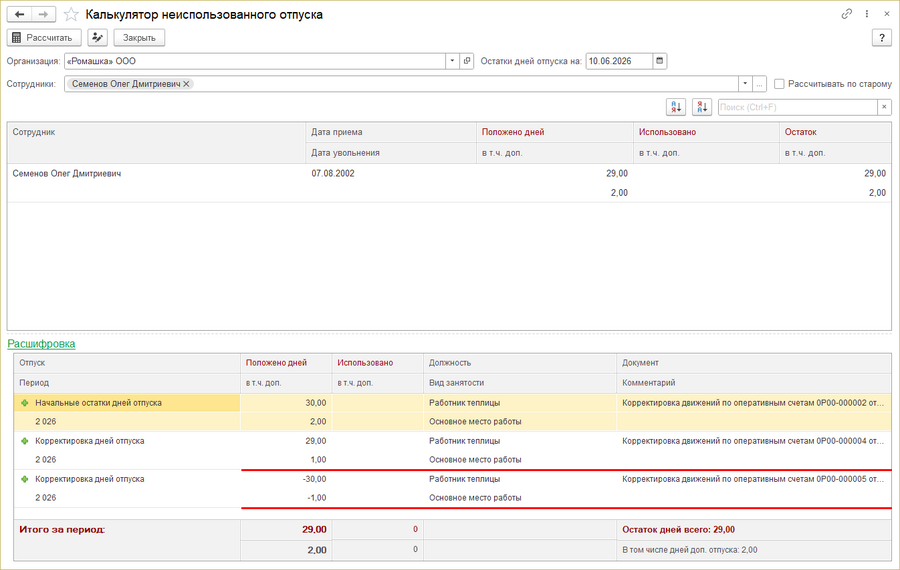Select the Семенов Олег Дмитриевич table row
Viewport: 900px width, 570px height.
click(449, 183)
